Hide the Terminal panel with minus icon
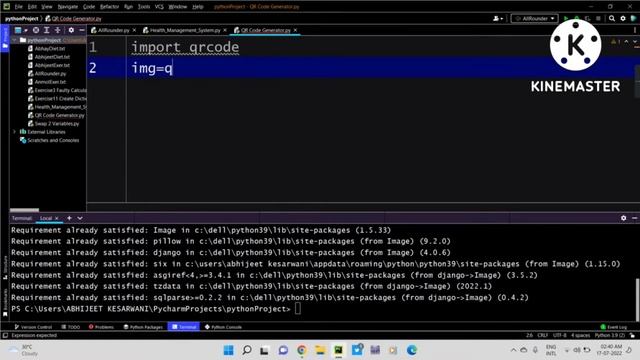Screen dimensions: 640x360 634,218
